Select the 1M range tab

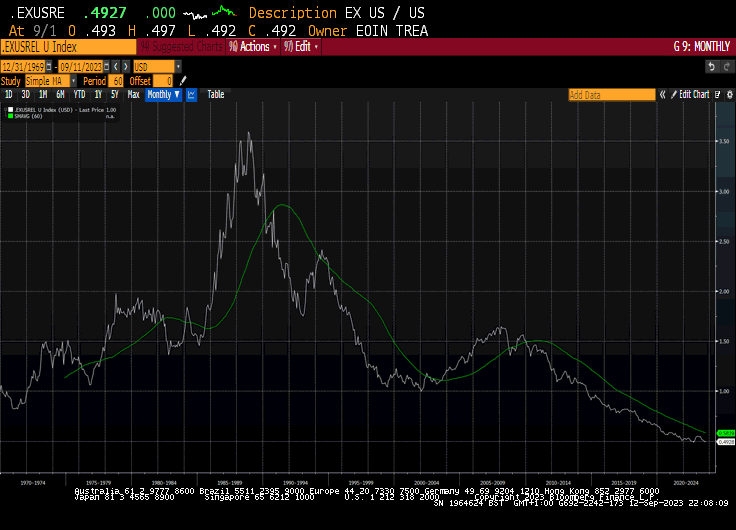[43, 95]
